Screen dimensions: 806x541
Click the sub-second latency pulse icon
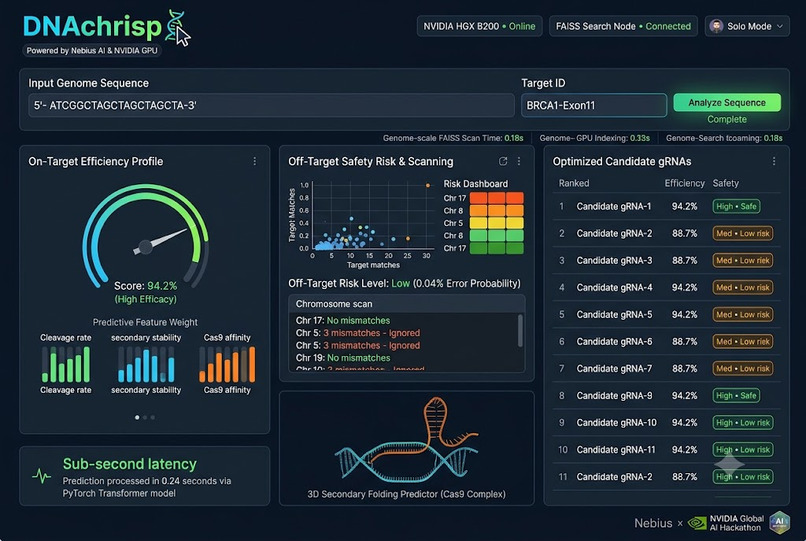tap(42, 476)
